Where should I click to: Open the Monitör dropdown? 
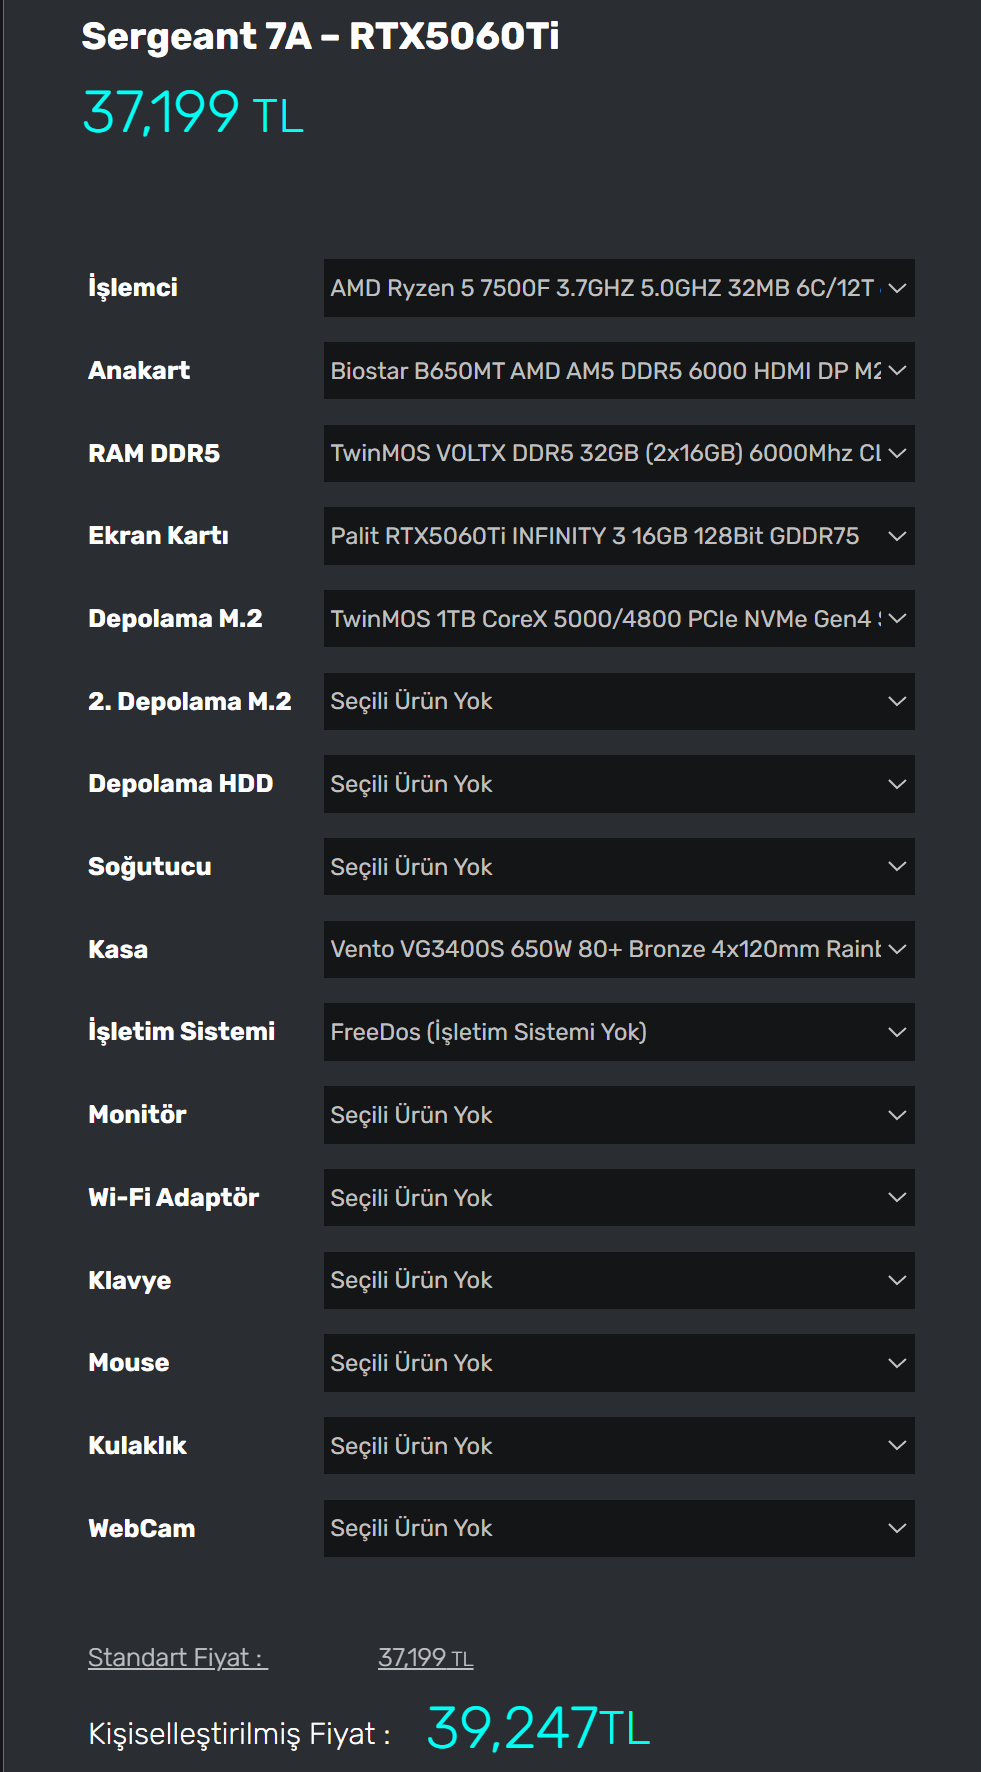point(618,1115)
